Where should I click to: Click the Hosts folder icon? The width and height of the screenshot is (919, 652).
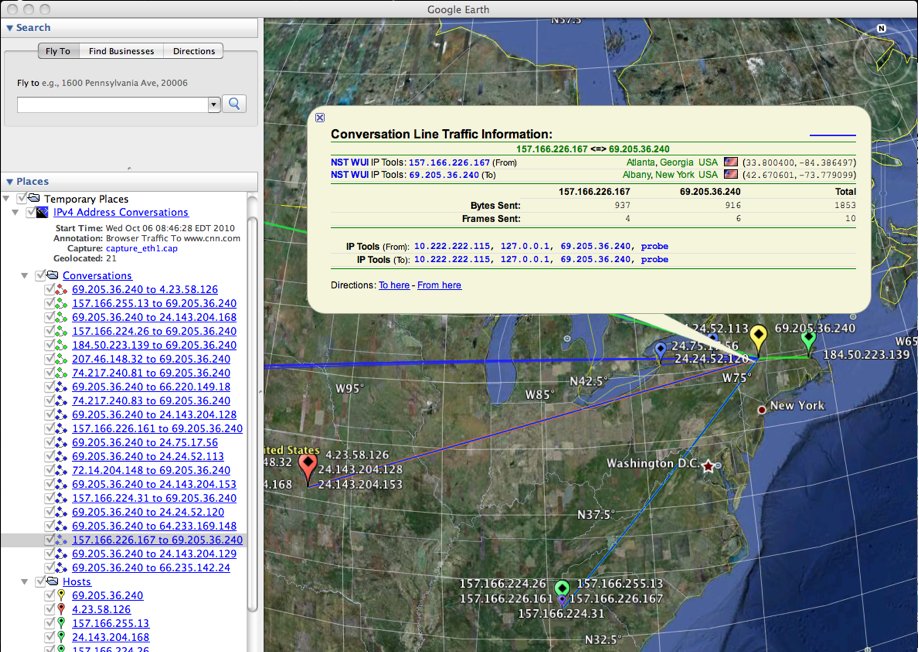click(x=53, y=580)
